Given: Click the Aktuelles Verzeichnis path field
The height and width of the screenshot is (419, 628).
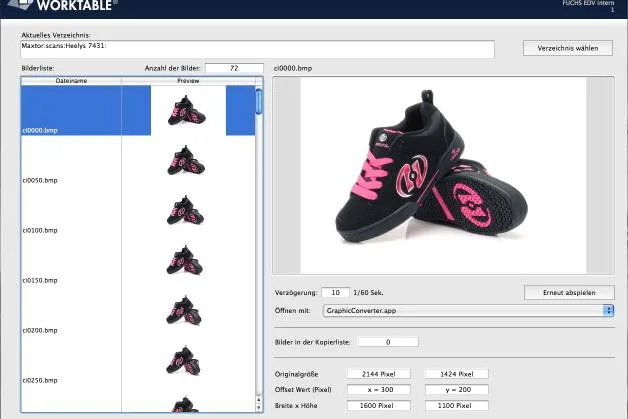Looking at the screenshot, I should (258, 49).
